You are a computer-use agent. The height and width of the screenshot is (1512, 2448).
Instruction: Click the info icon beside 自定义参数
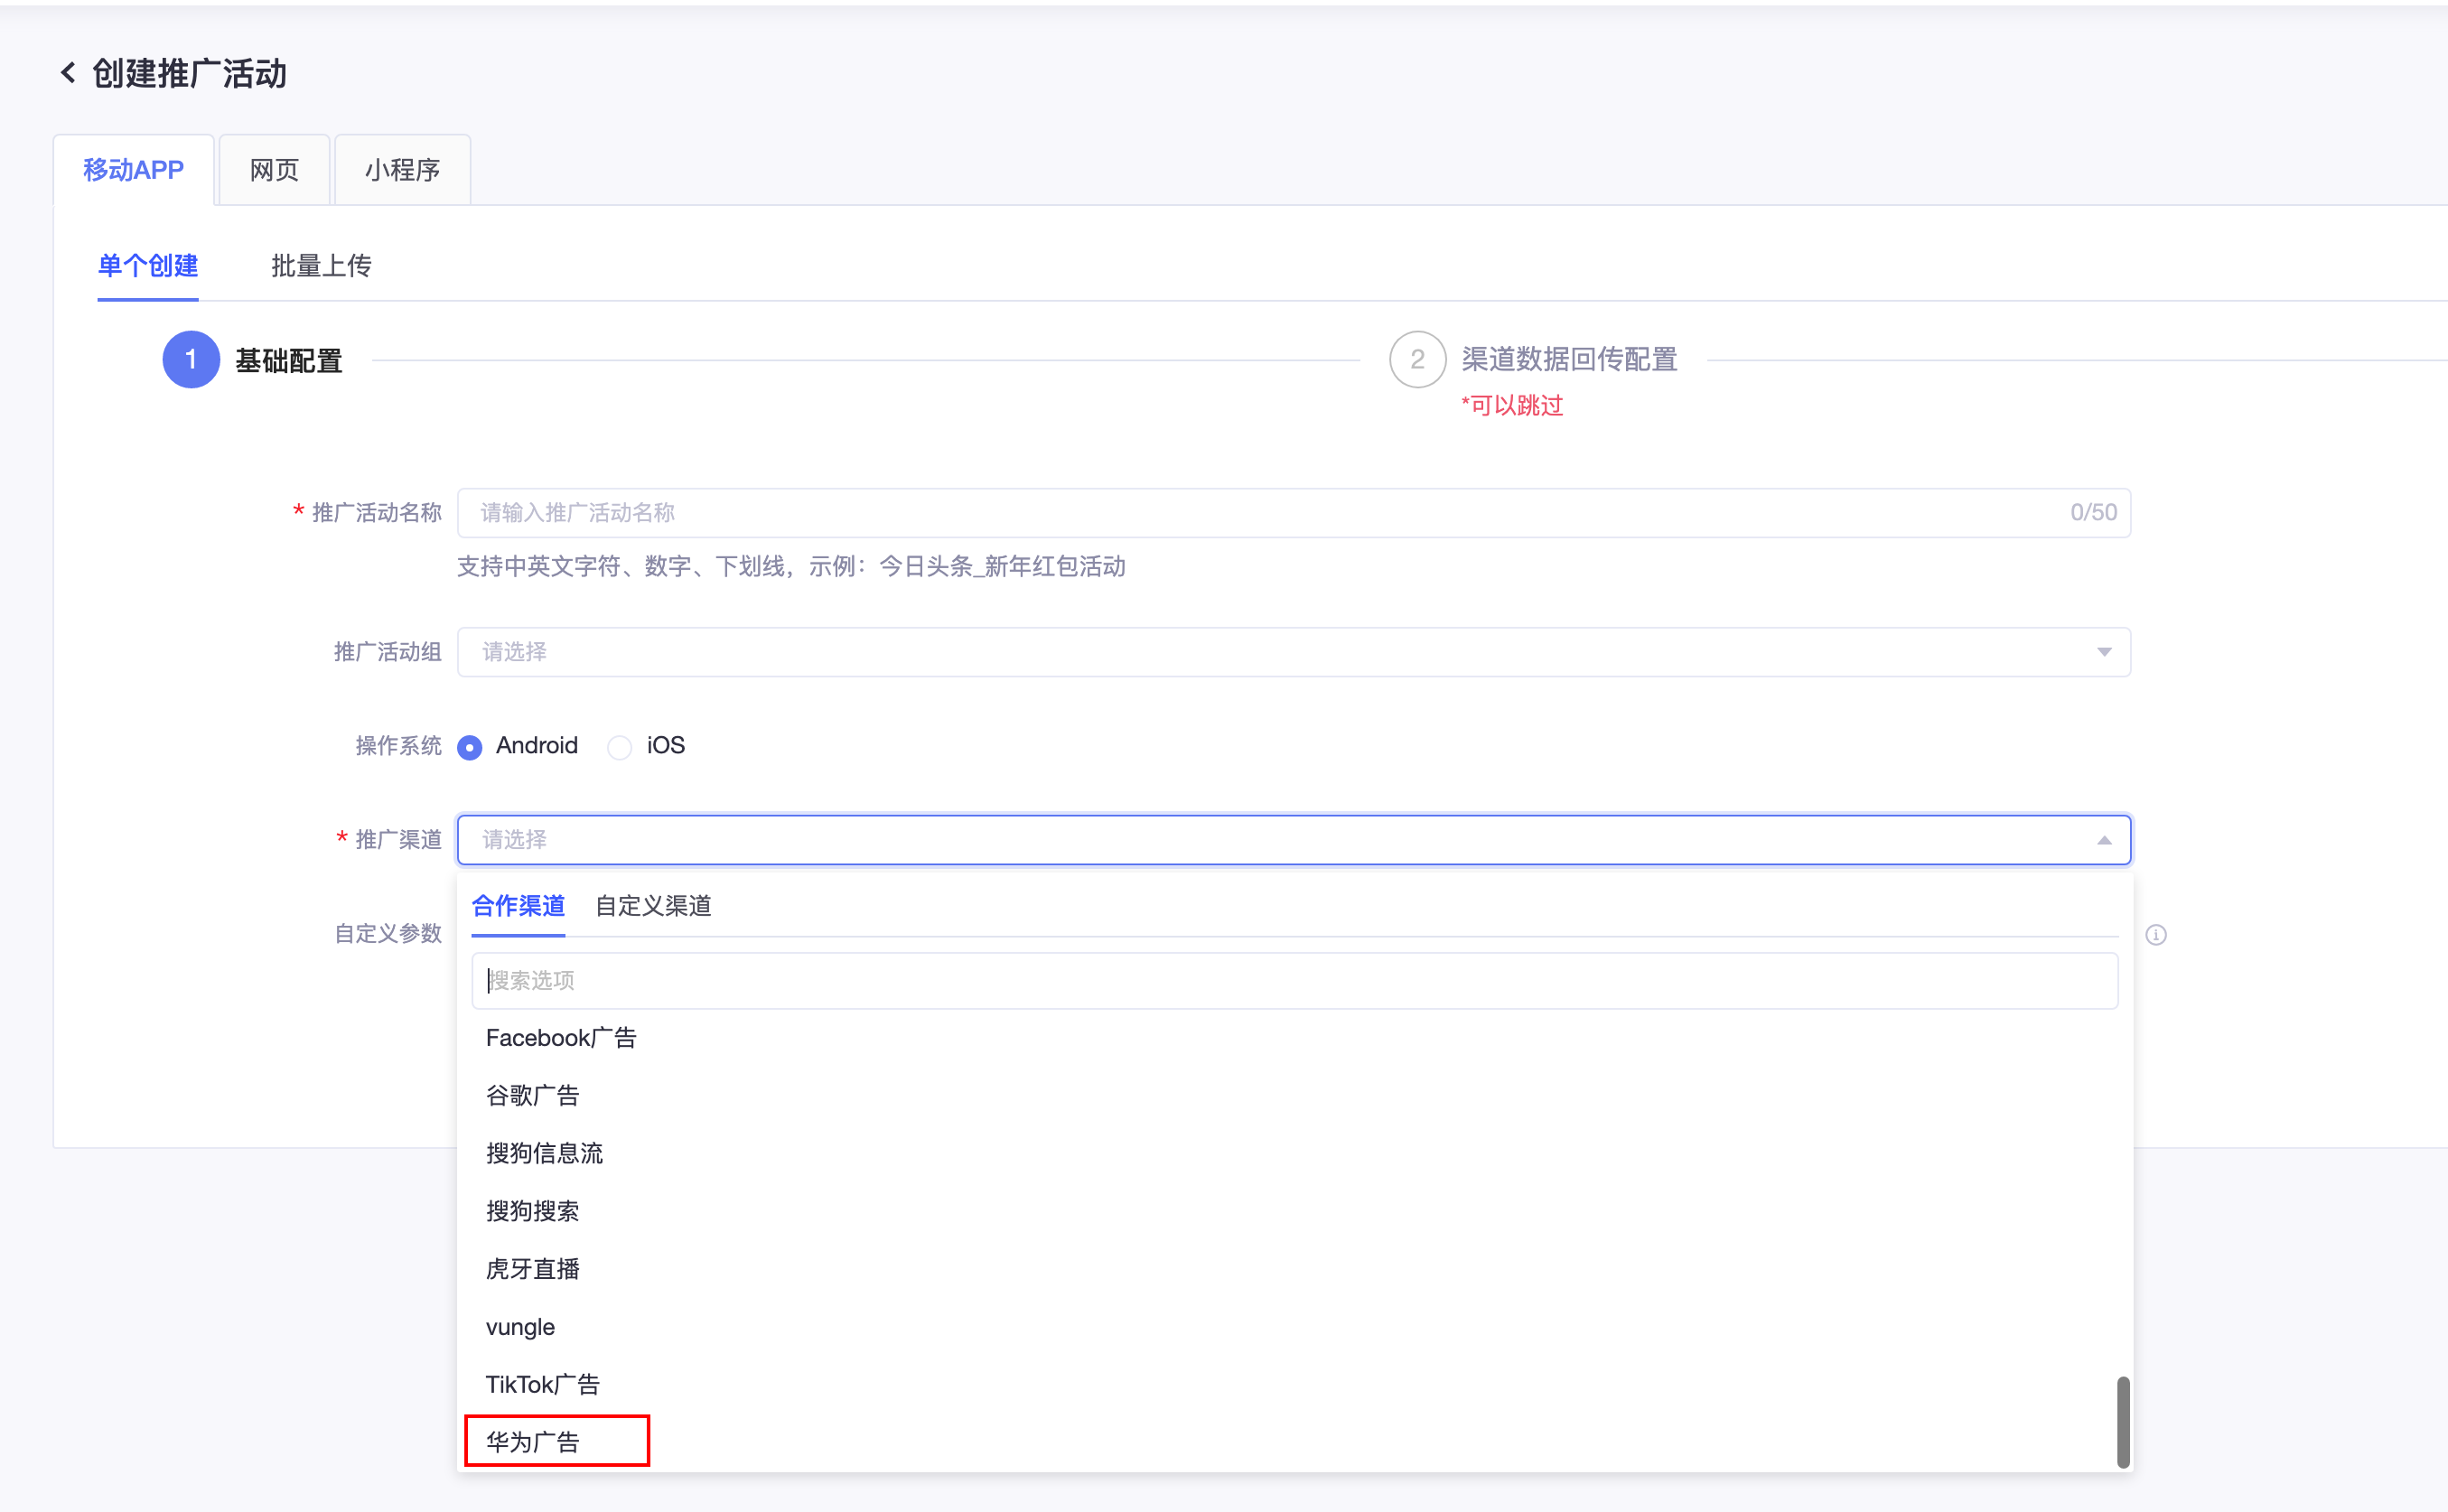pyautogui.click(x=2156, y=935)
